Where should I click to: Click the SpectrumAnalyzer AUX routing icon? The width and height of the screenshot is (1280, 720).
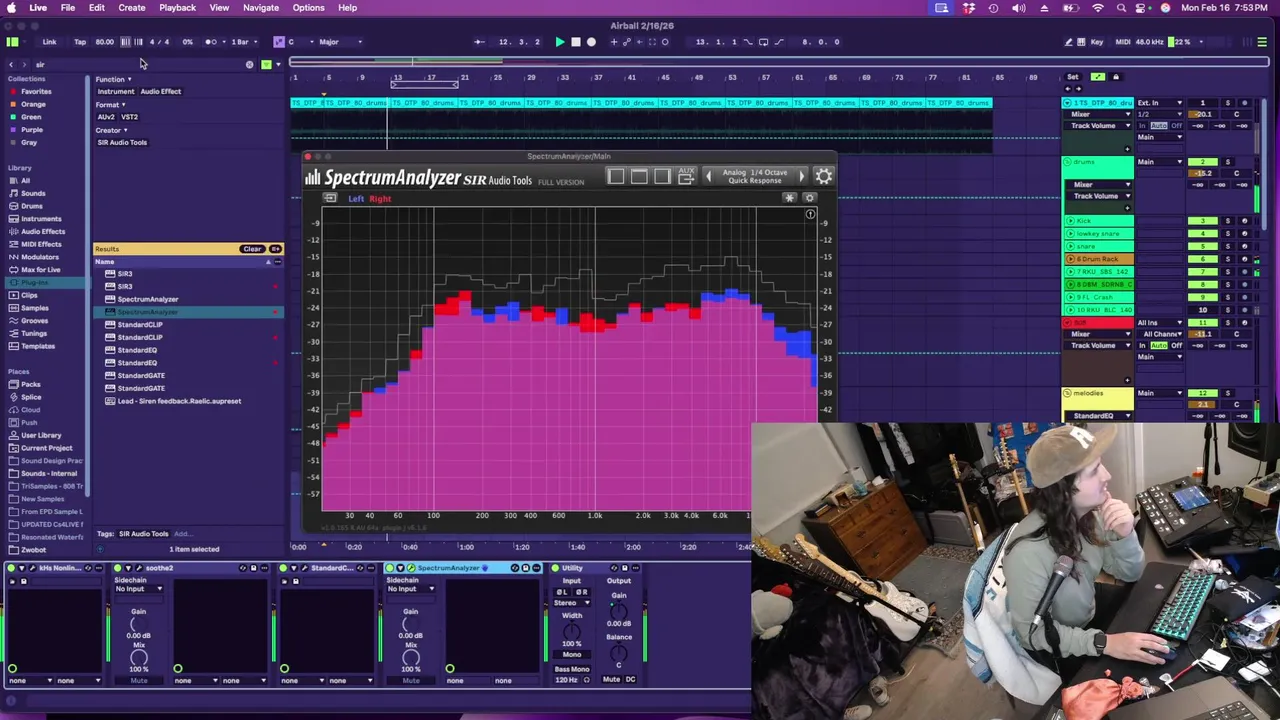click(686, 176)
